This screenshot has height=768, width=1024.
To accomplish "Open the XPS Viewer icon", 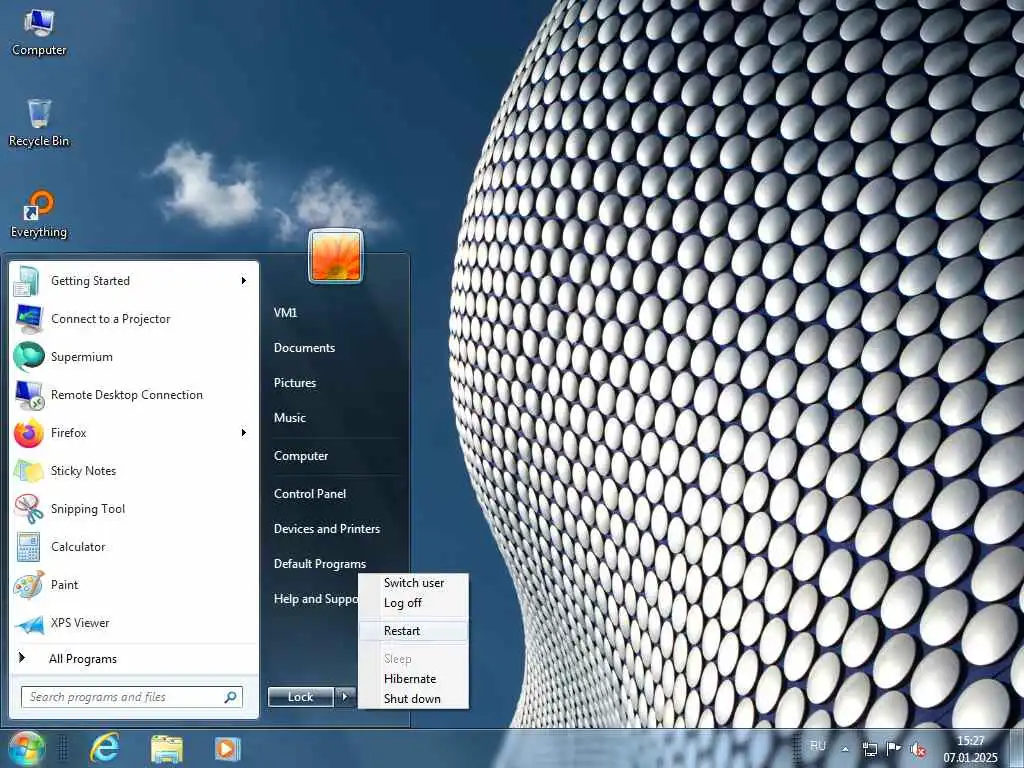I will pos(28,623).
